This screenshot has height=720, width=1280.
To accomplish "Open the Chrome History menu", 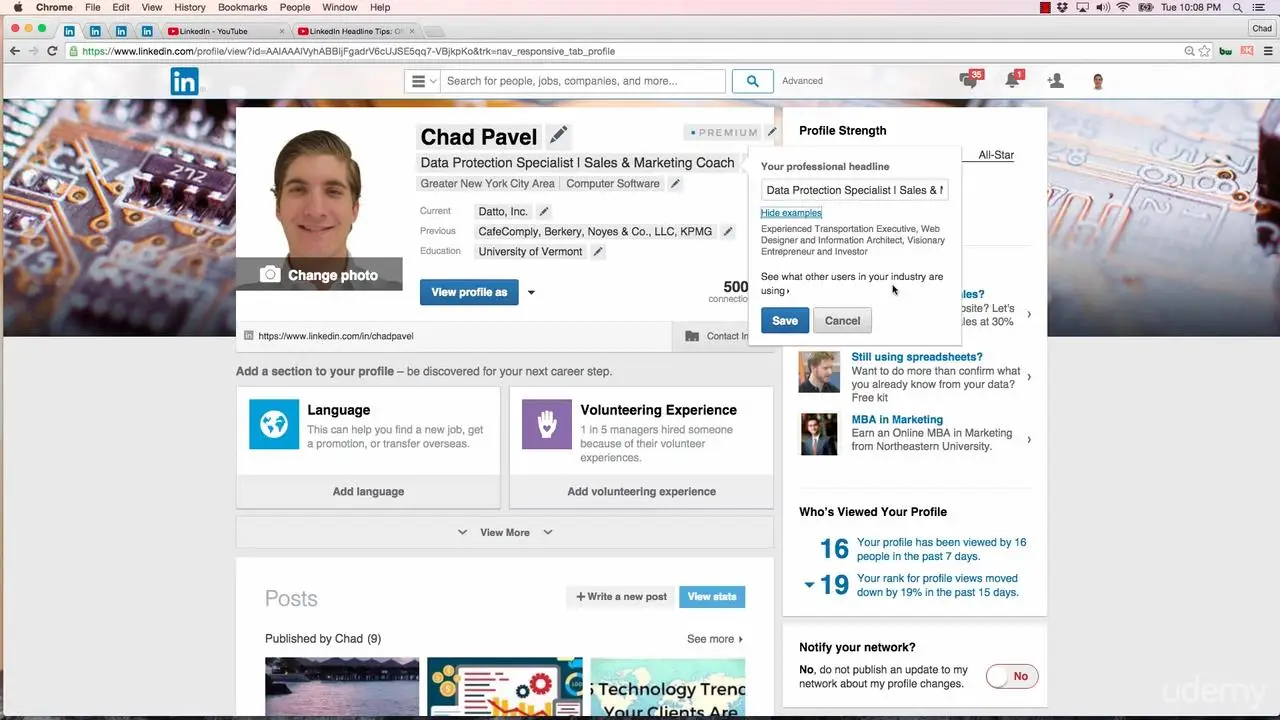I will click(x=189, y=7).
